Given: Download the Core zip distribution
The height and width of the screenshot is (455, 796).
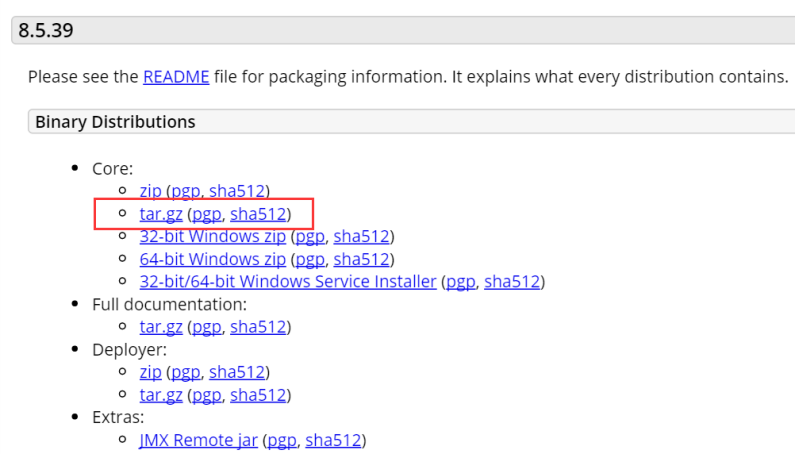Looking at the screenshot, I should pos(150,191).
